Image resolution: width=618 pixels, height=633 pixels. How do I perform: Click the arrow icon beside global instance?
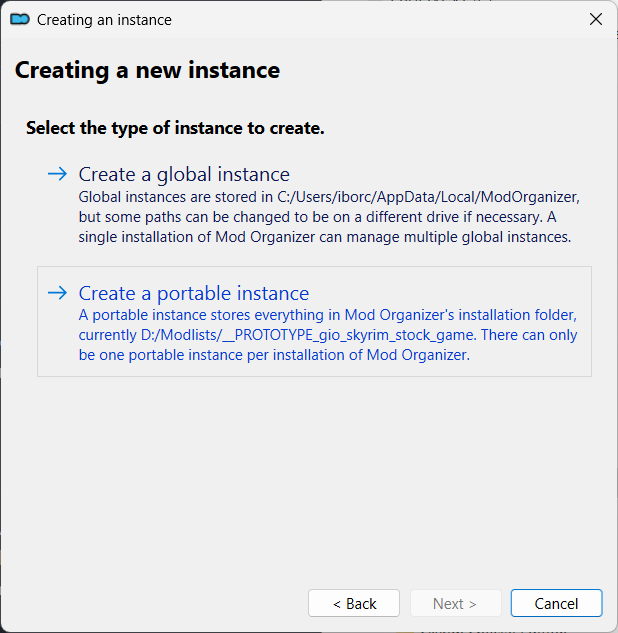pyautogui.click(x=57, y=174)
